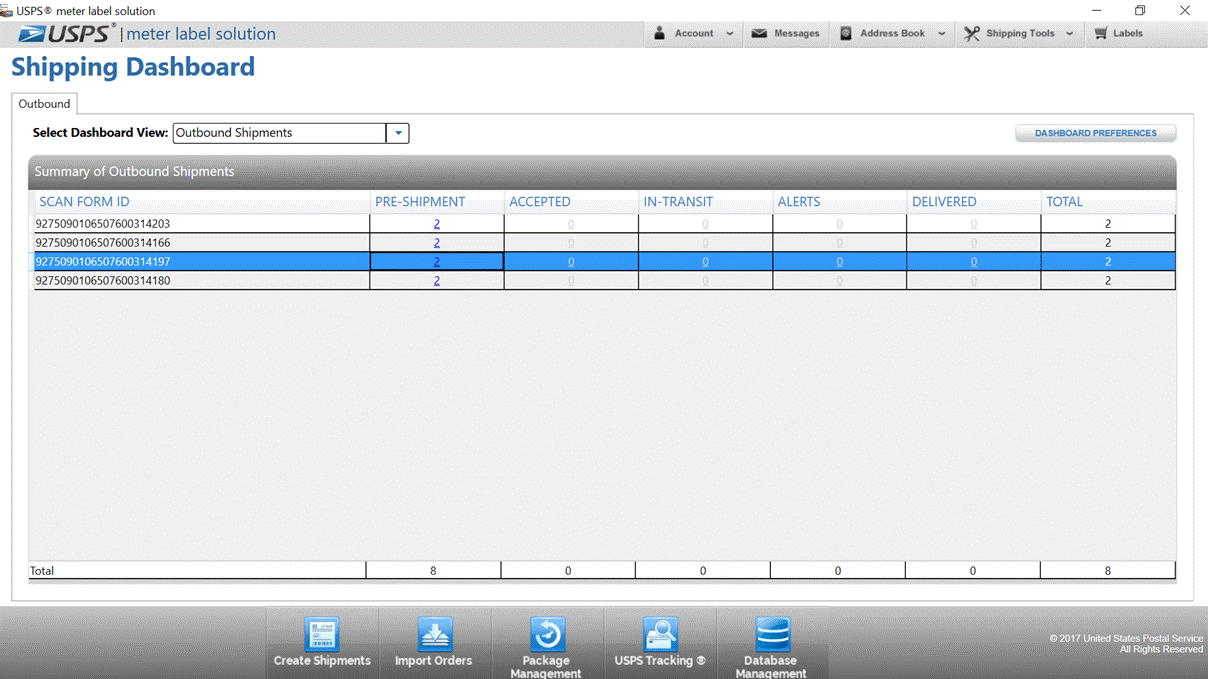This screenshot has width=1208, height=679.
Task: Open pre-shipment link for form ending 314197
Action: [437, 262]
